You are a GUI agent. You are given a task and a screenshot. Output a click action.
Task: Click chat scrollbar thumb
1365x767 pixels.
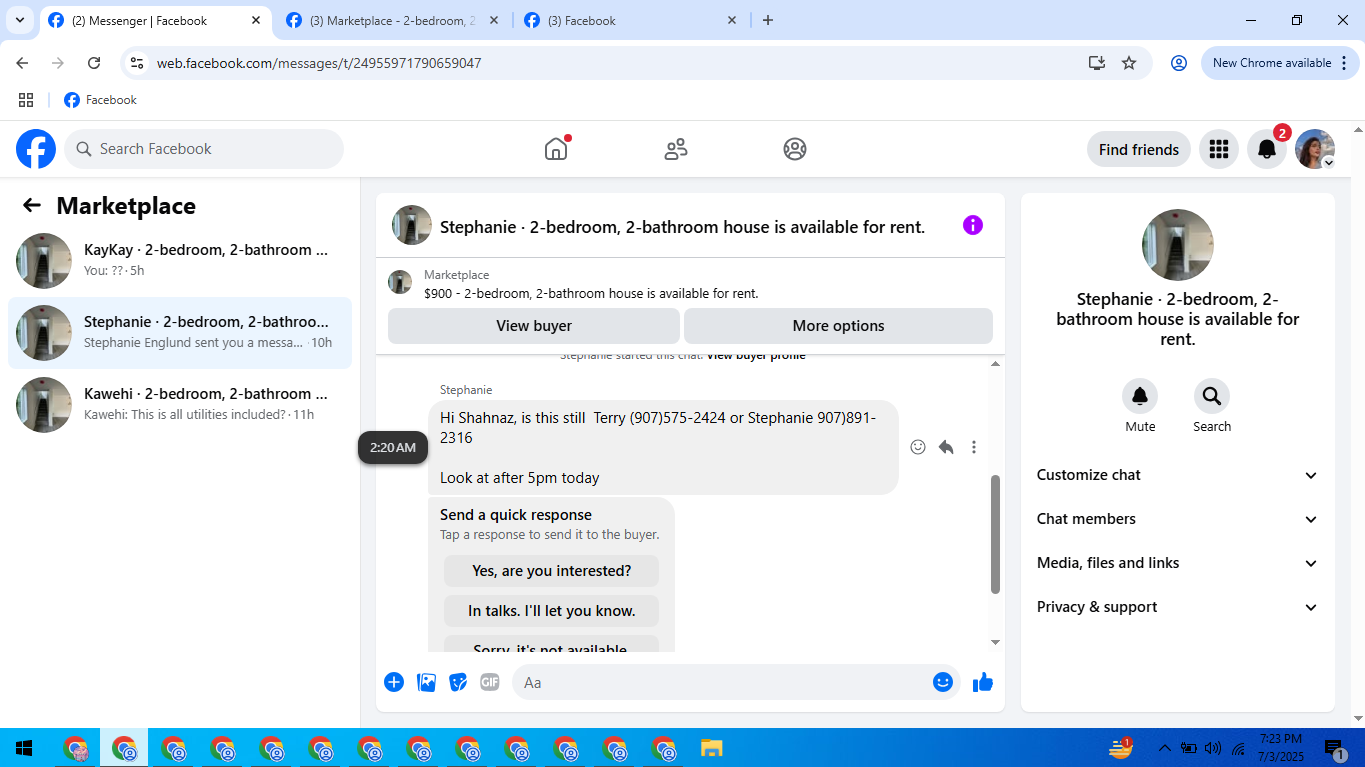[995, 534]
